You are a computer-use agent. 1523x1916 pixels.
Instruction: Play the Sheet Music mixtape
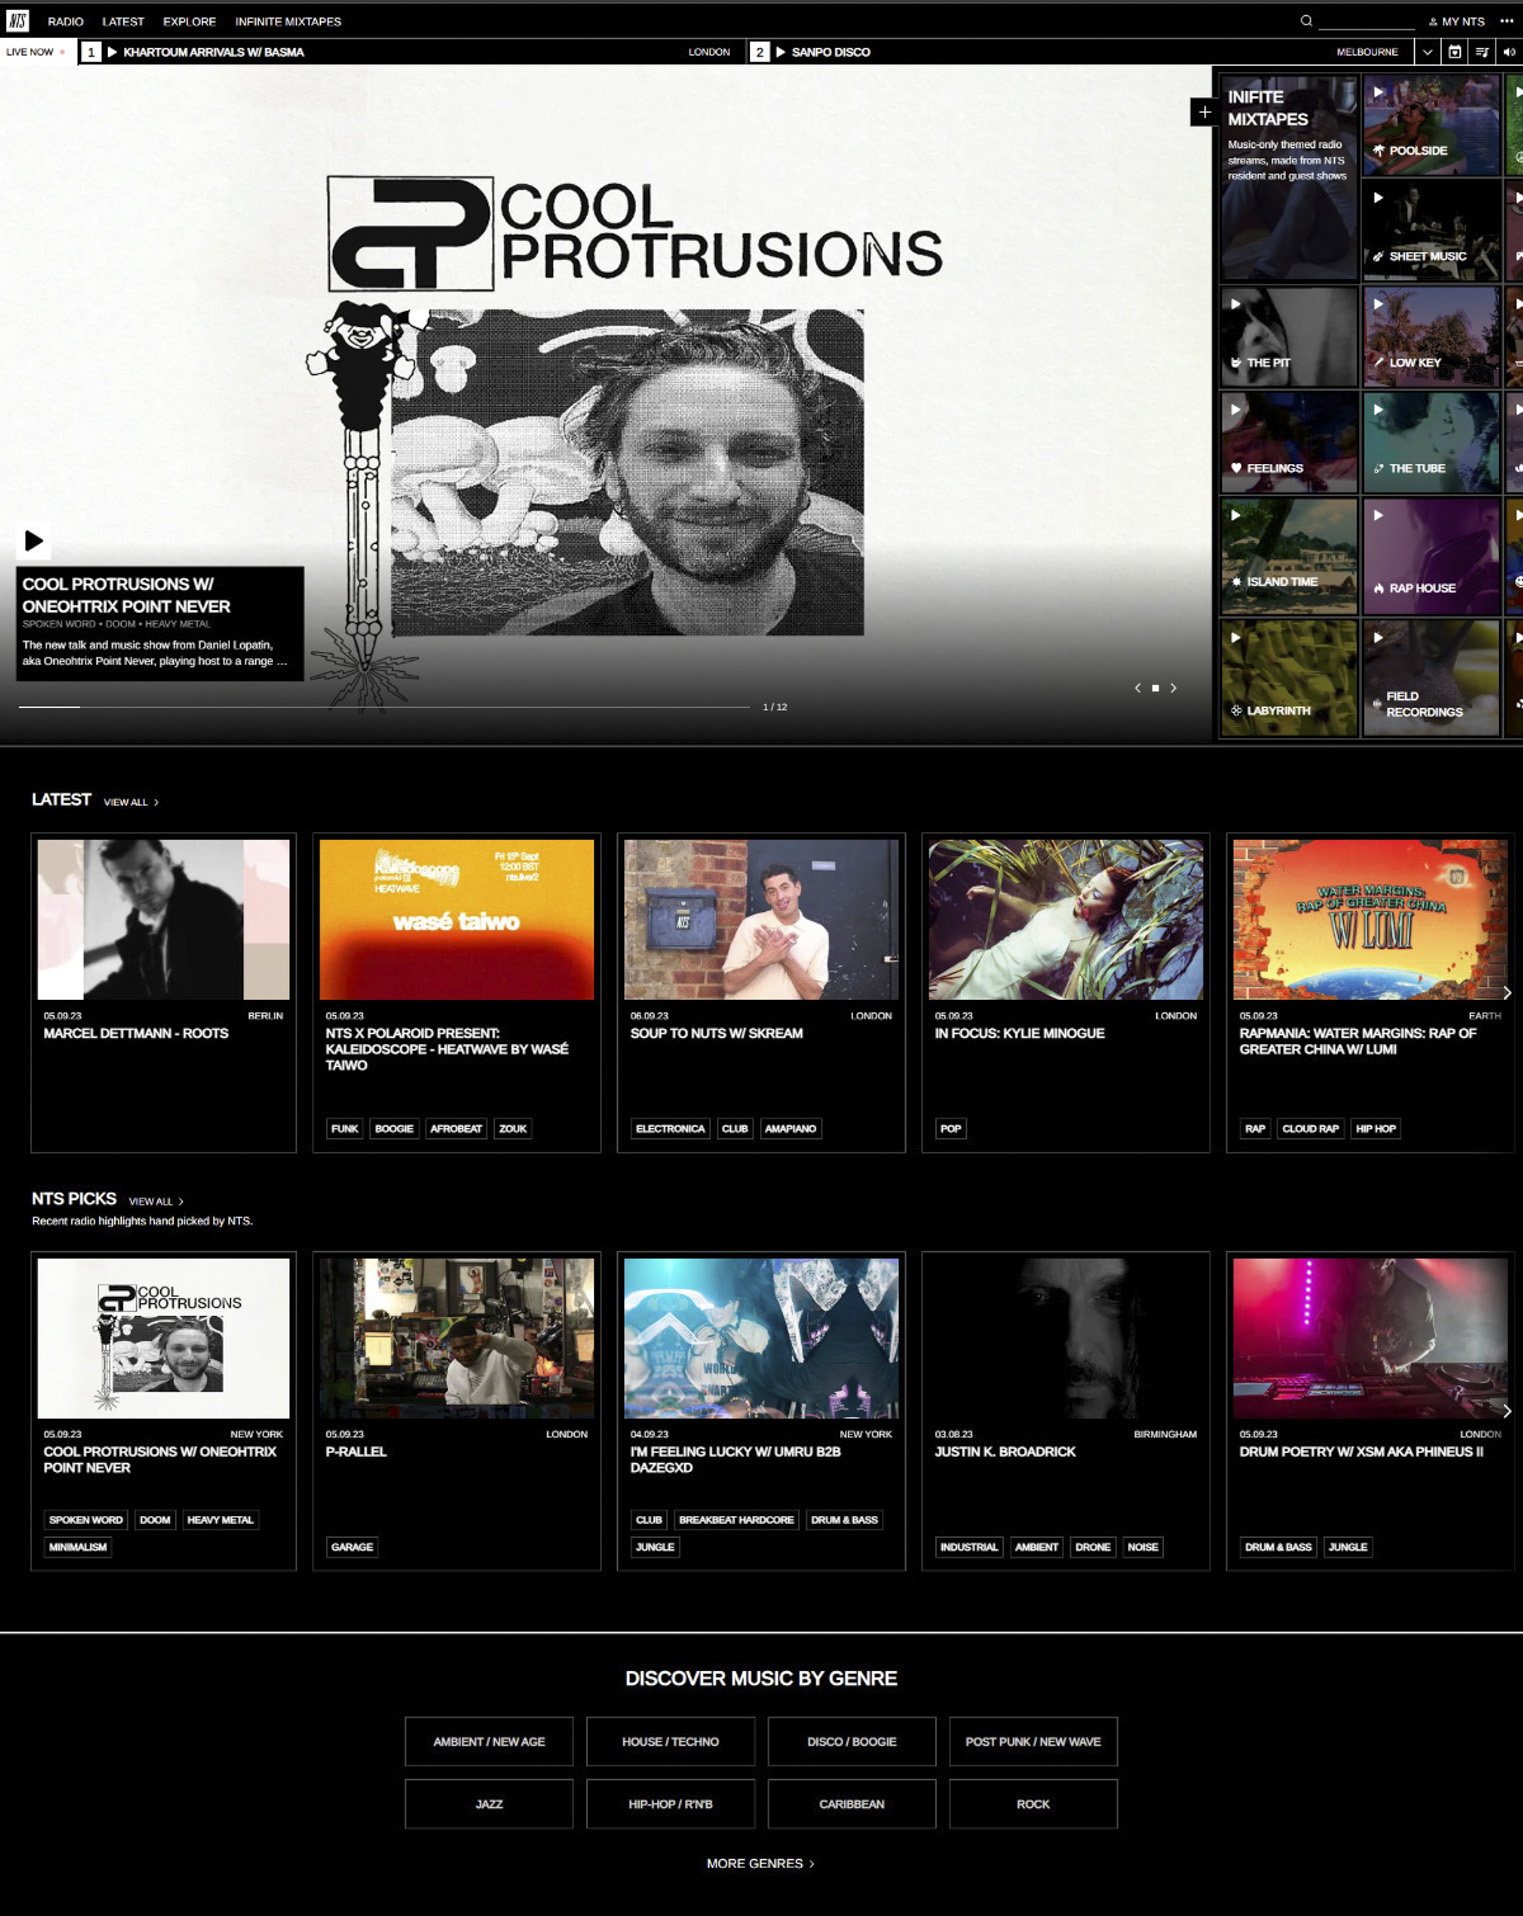[x=1378, y=198]
